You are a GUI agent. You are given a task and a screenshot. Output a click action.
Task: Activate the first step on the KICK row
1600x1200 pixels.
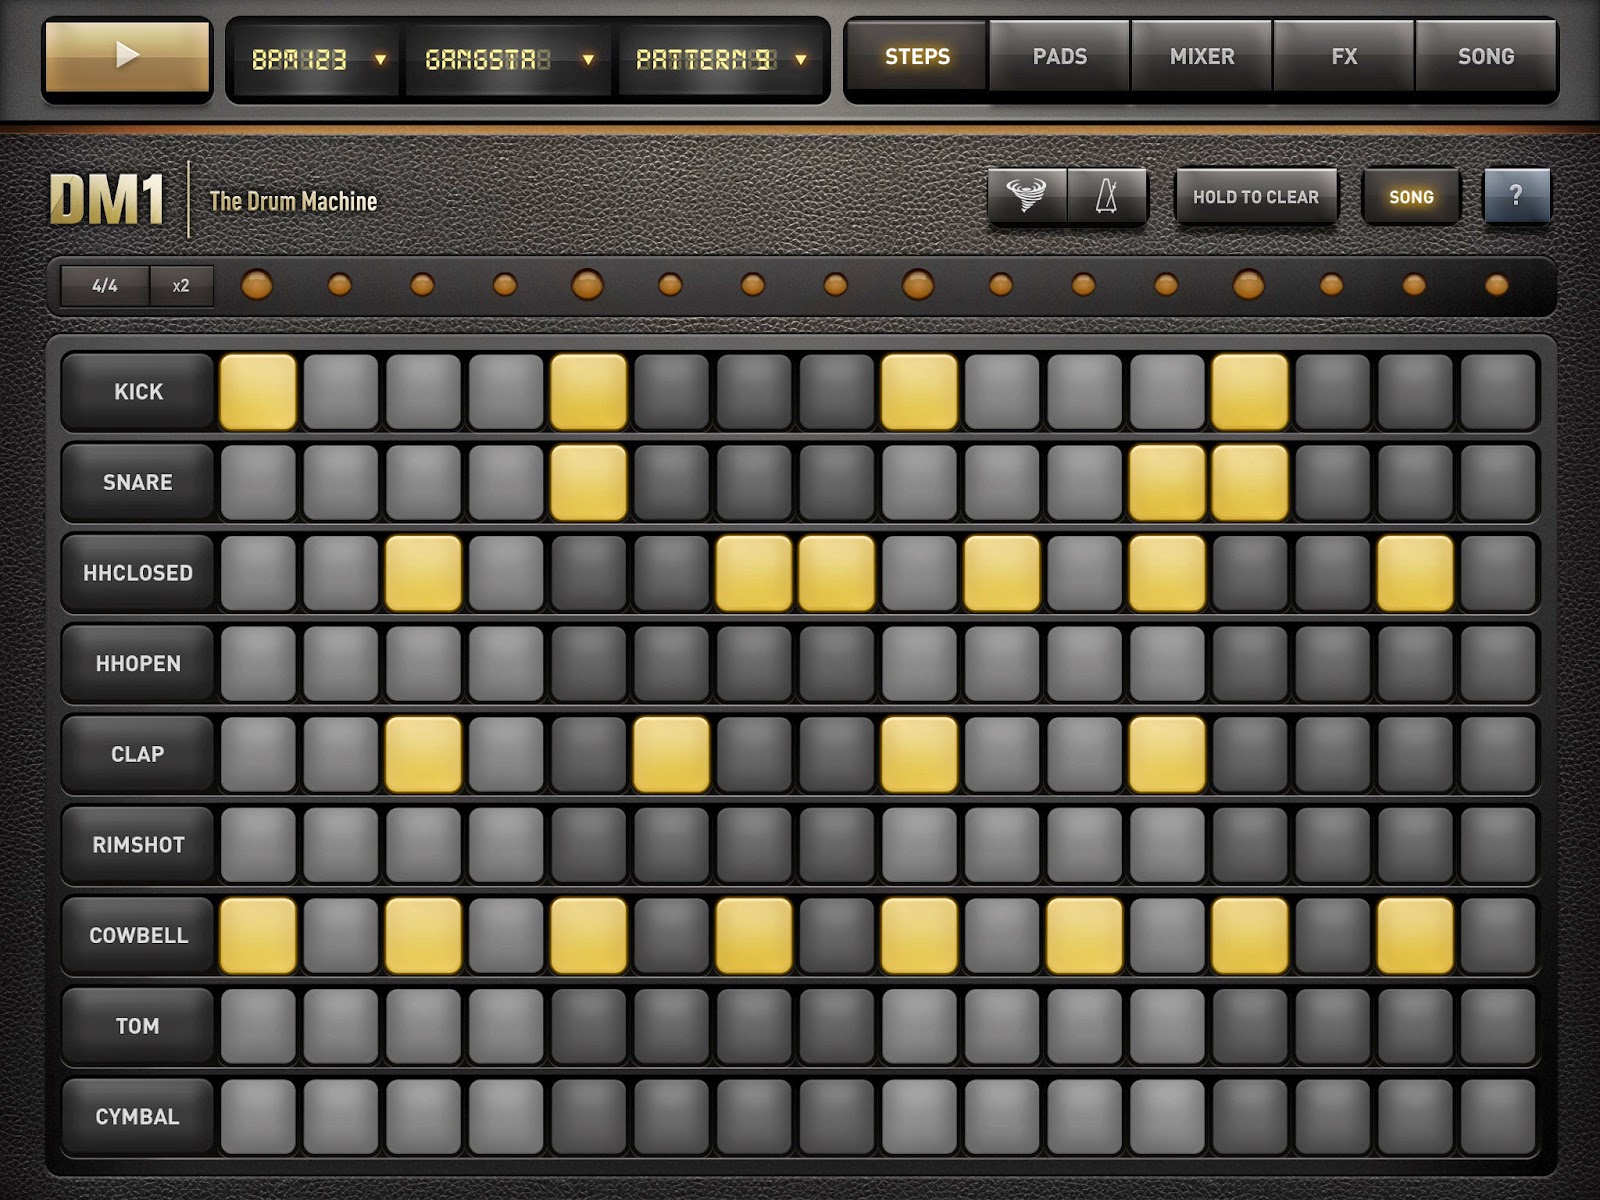click(256, 391)
